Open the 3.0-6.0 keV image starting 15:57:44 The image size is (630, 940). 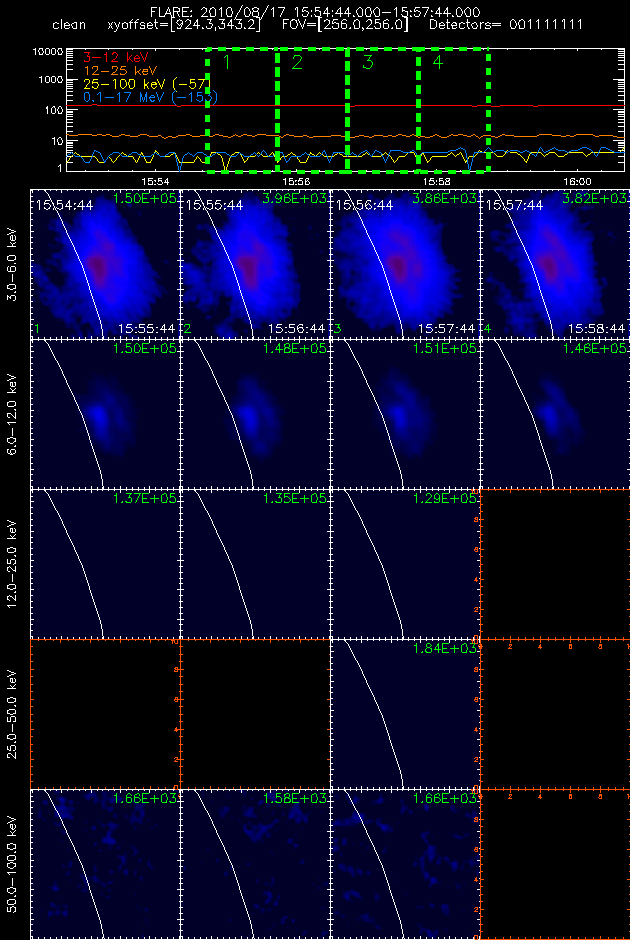point(555,262)
